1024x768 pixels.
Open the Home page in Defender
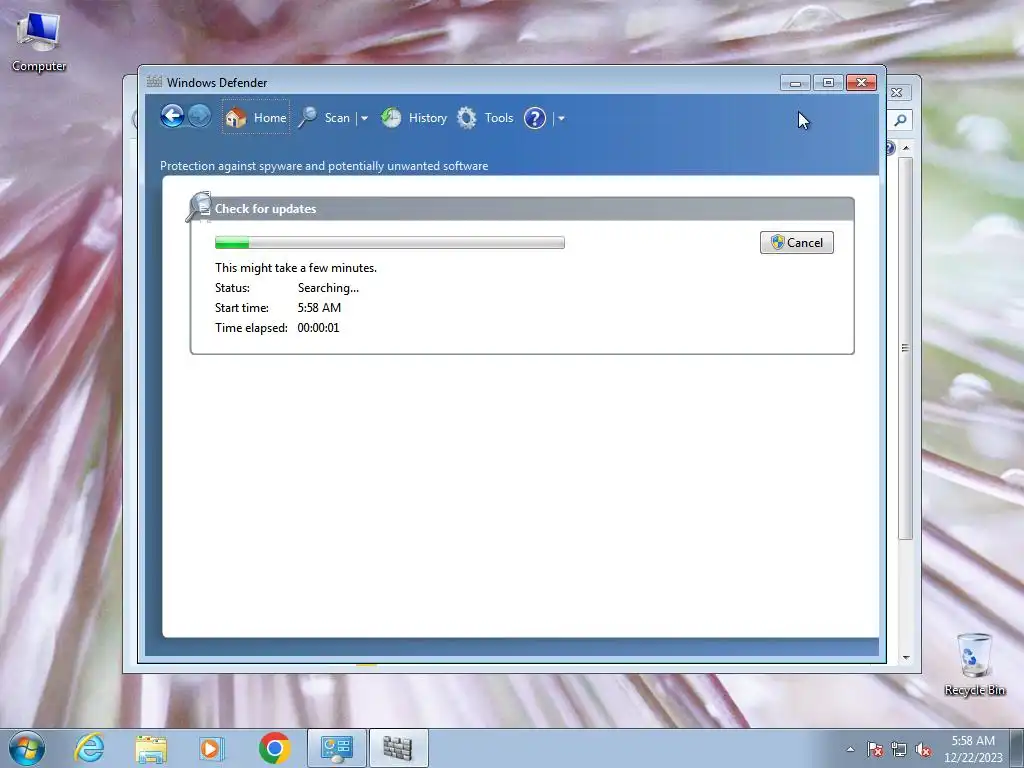(256, 118)
